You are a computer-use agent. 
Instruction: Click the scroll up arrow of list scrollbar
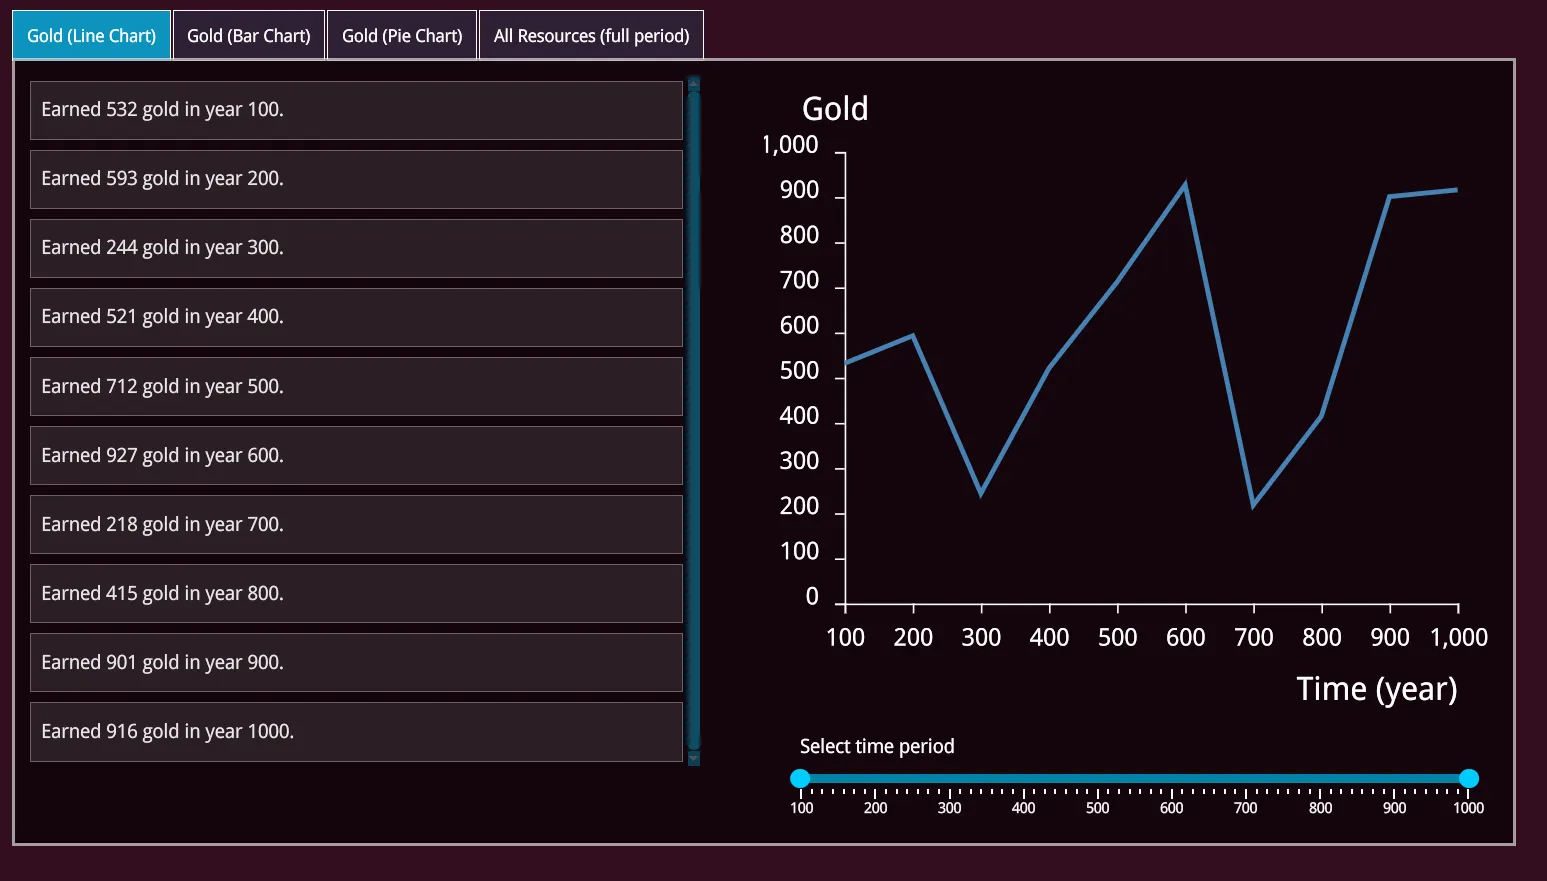click(x=694, y=82)
